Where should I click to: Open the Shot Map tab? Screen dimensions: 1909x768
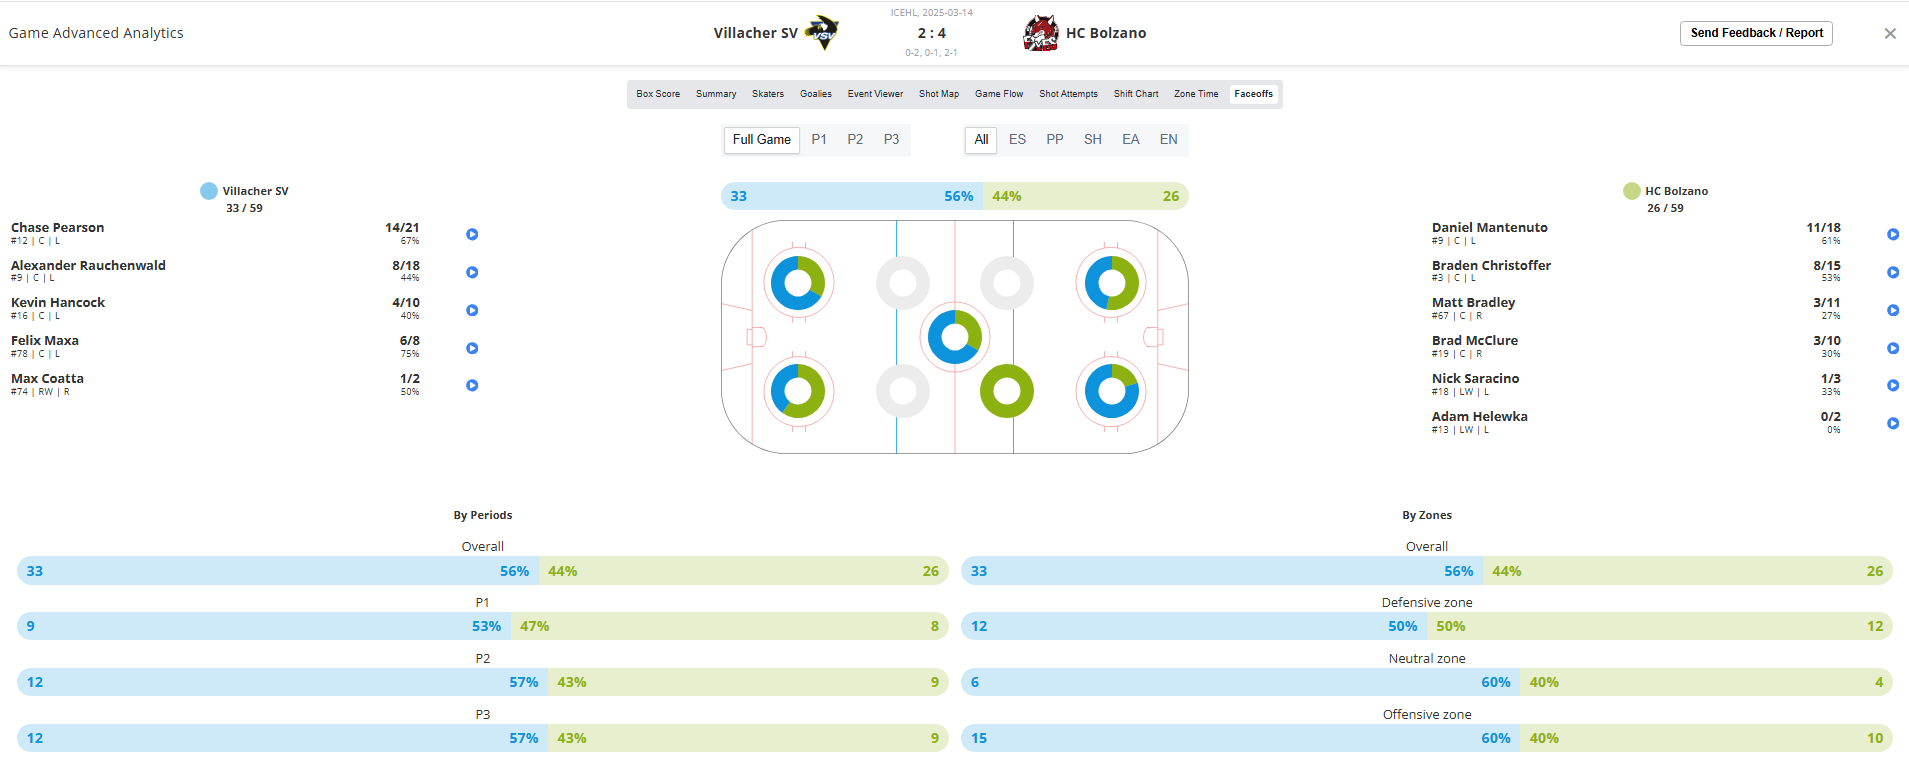pos(938,94)
